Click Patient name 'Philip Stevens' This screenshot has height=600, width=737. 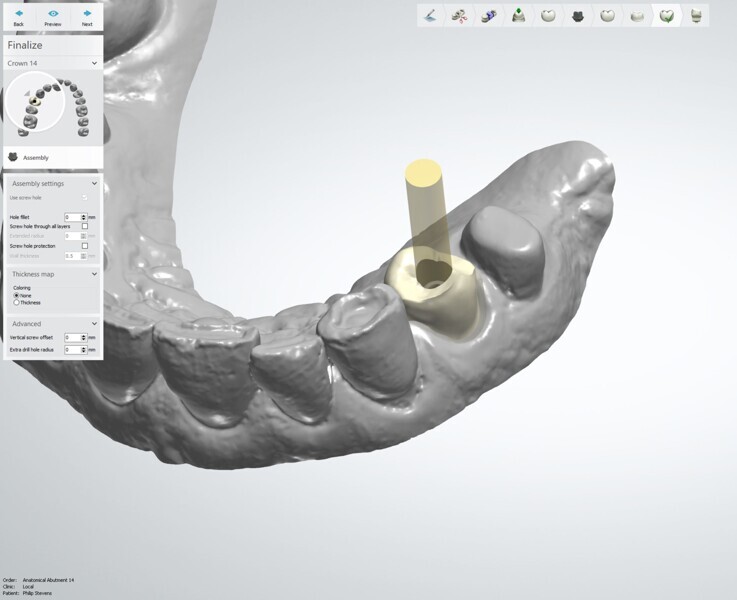(37, 593)
